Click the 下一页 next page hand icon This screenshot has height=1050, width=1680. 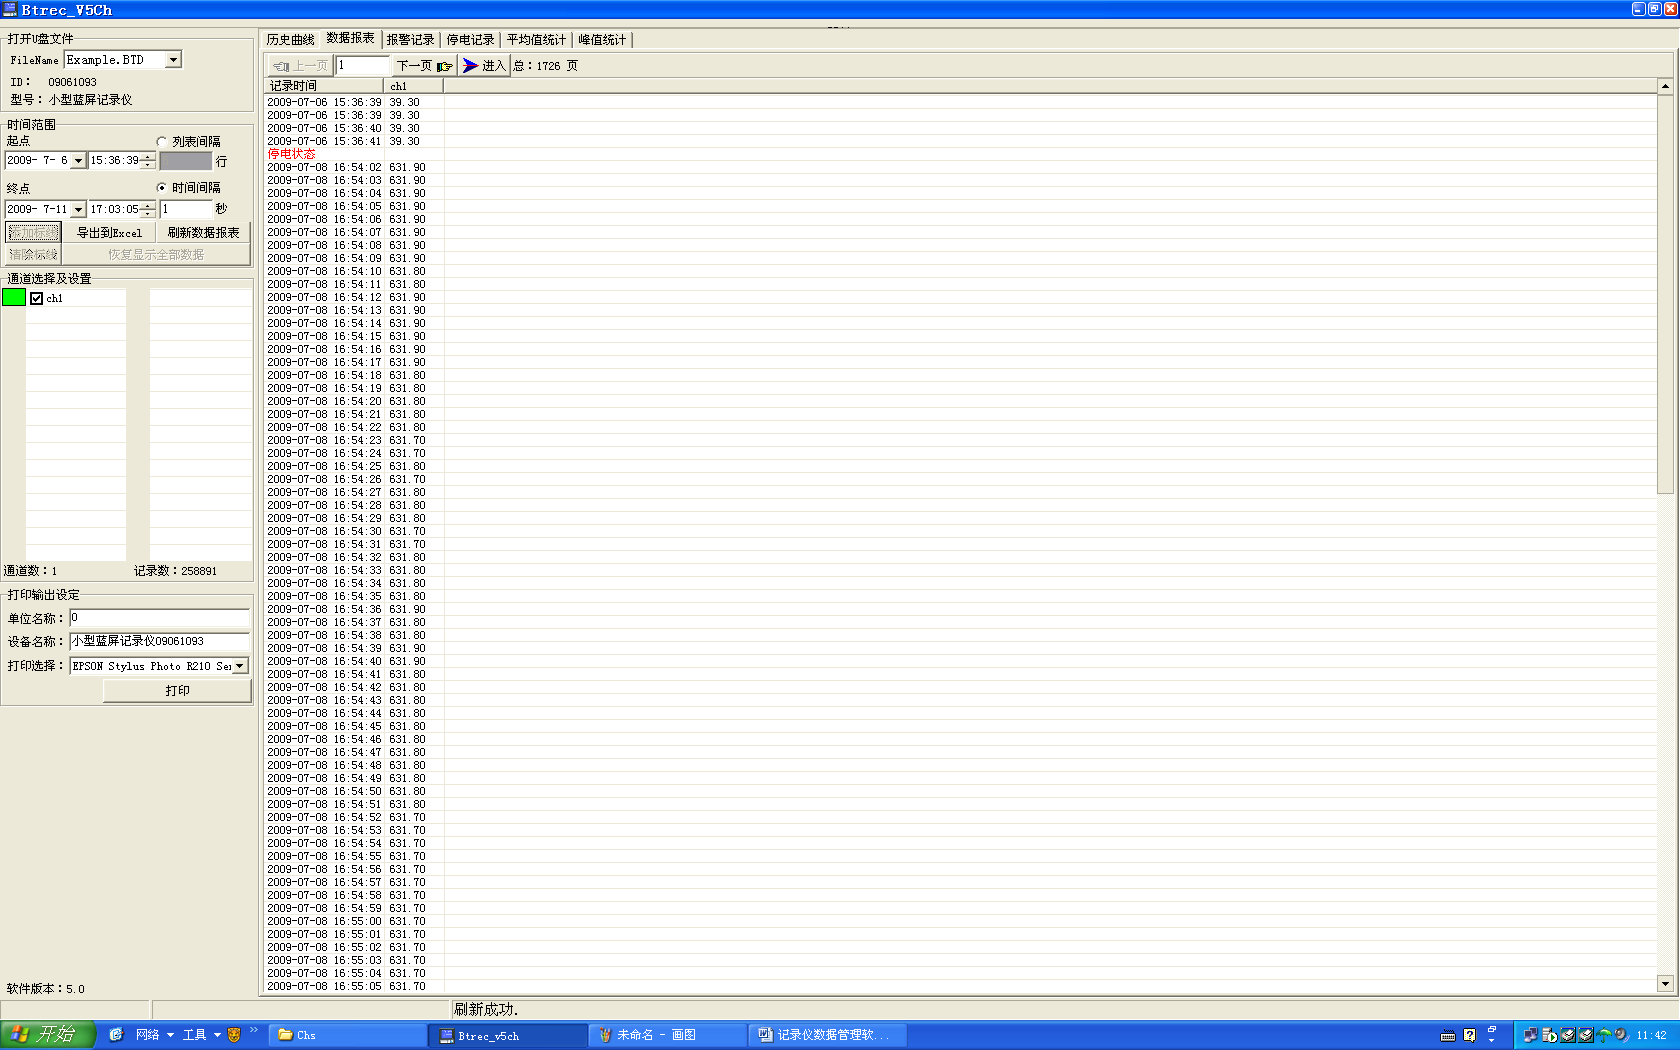point(444,66)
